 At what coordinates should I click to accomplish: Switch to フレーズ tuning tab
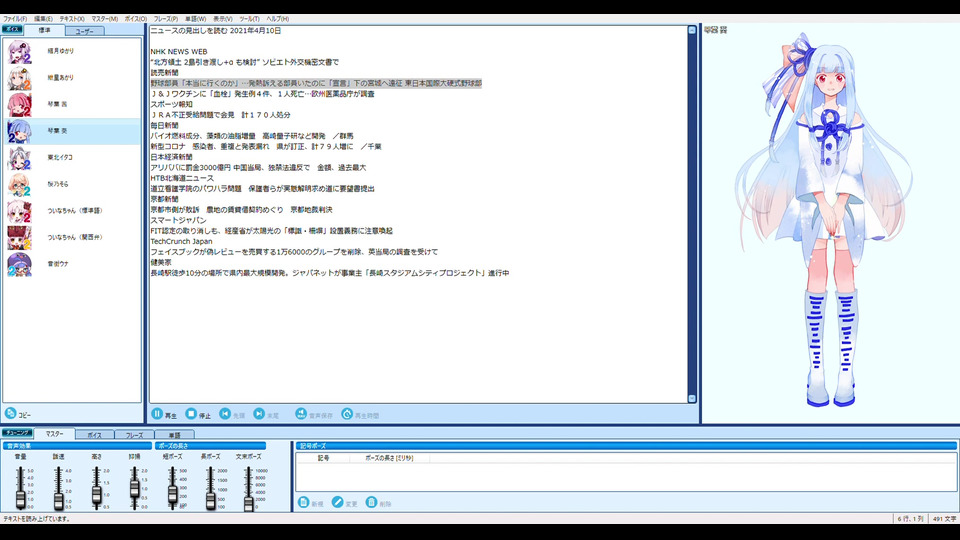tap(134, 435)
